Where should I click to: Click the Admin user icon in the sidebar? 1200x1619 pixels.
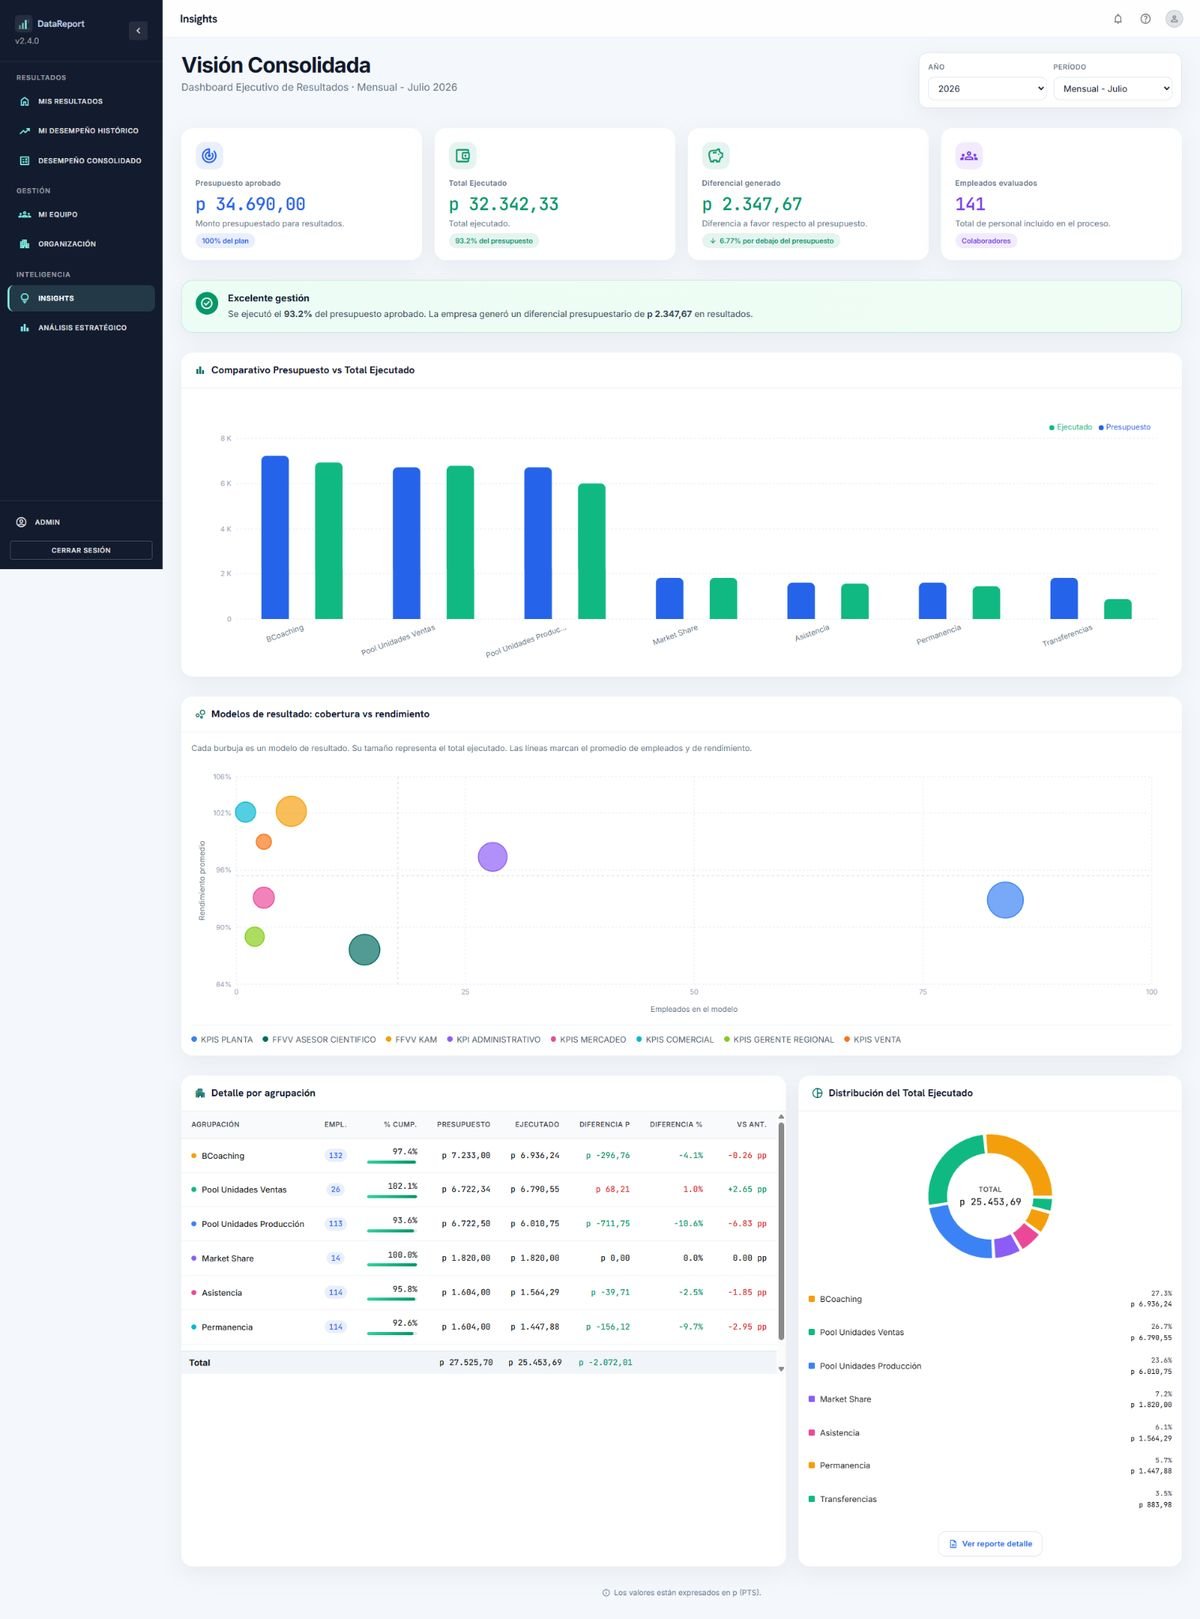point(22,522)
